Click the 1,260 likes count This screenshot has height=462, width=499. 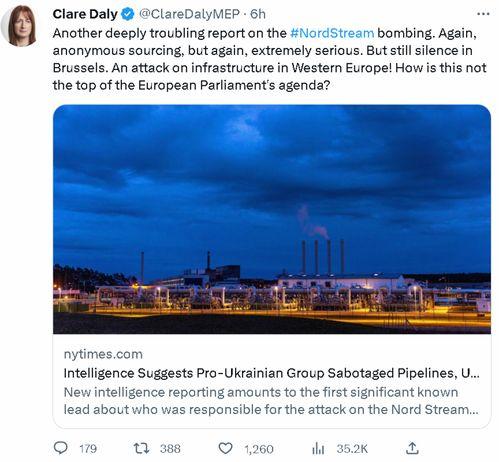pos(259,449)
